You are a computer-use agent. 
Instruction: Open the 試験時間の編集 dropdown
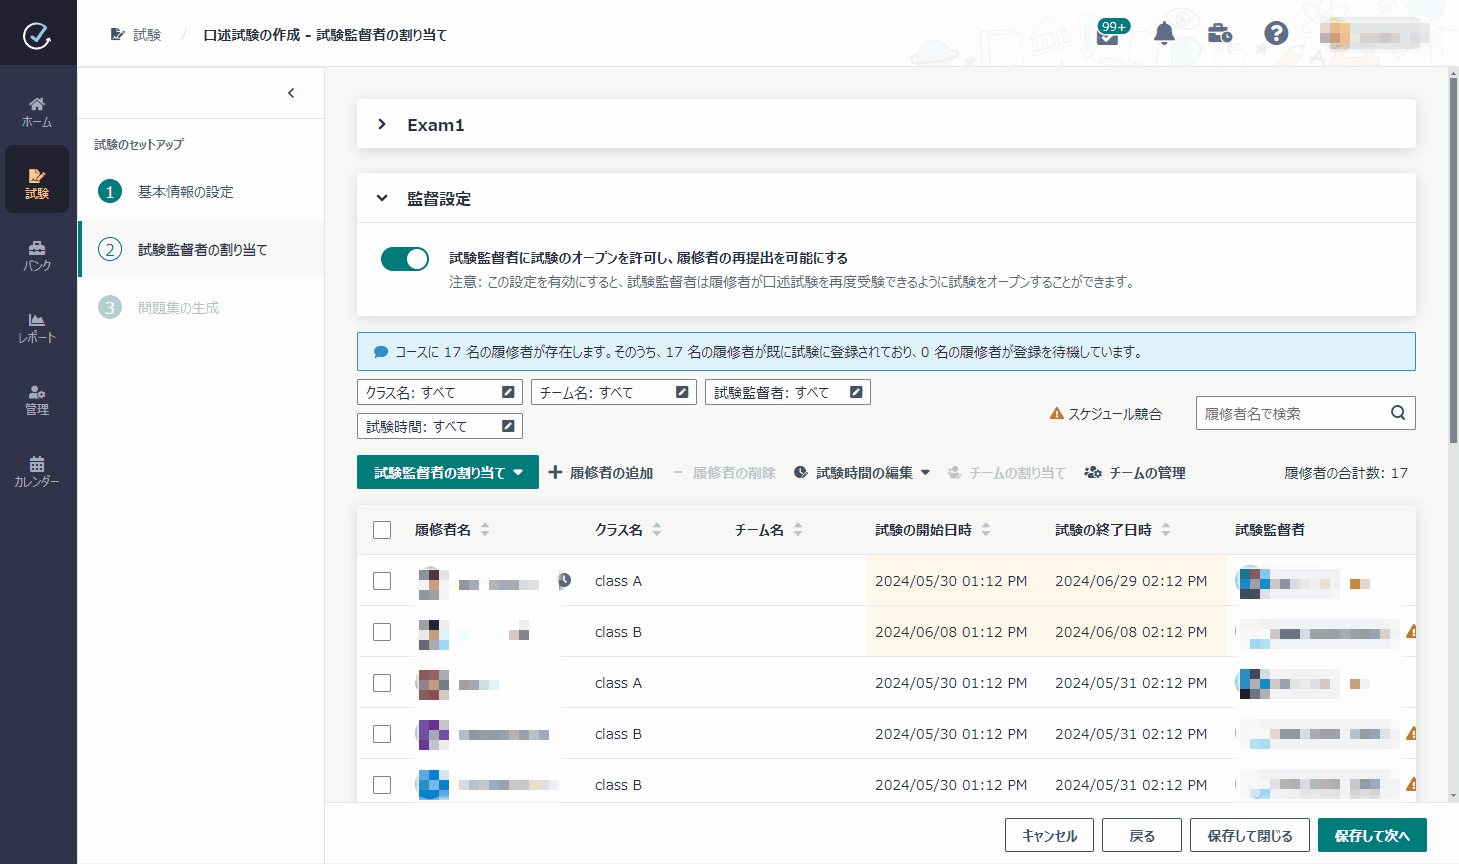click(862, 472)
